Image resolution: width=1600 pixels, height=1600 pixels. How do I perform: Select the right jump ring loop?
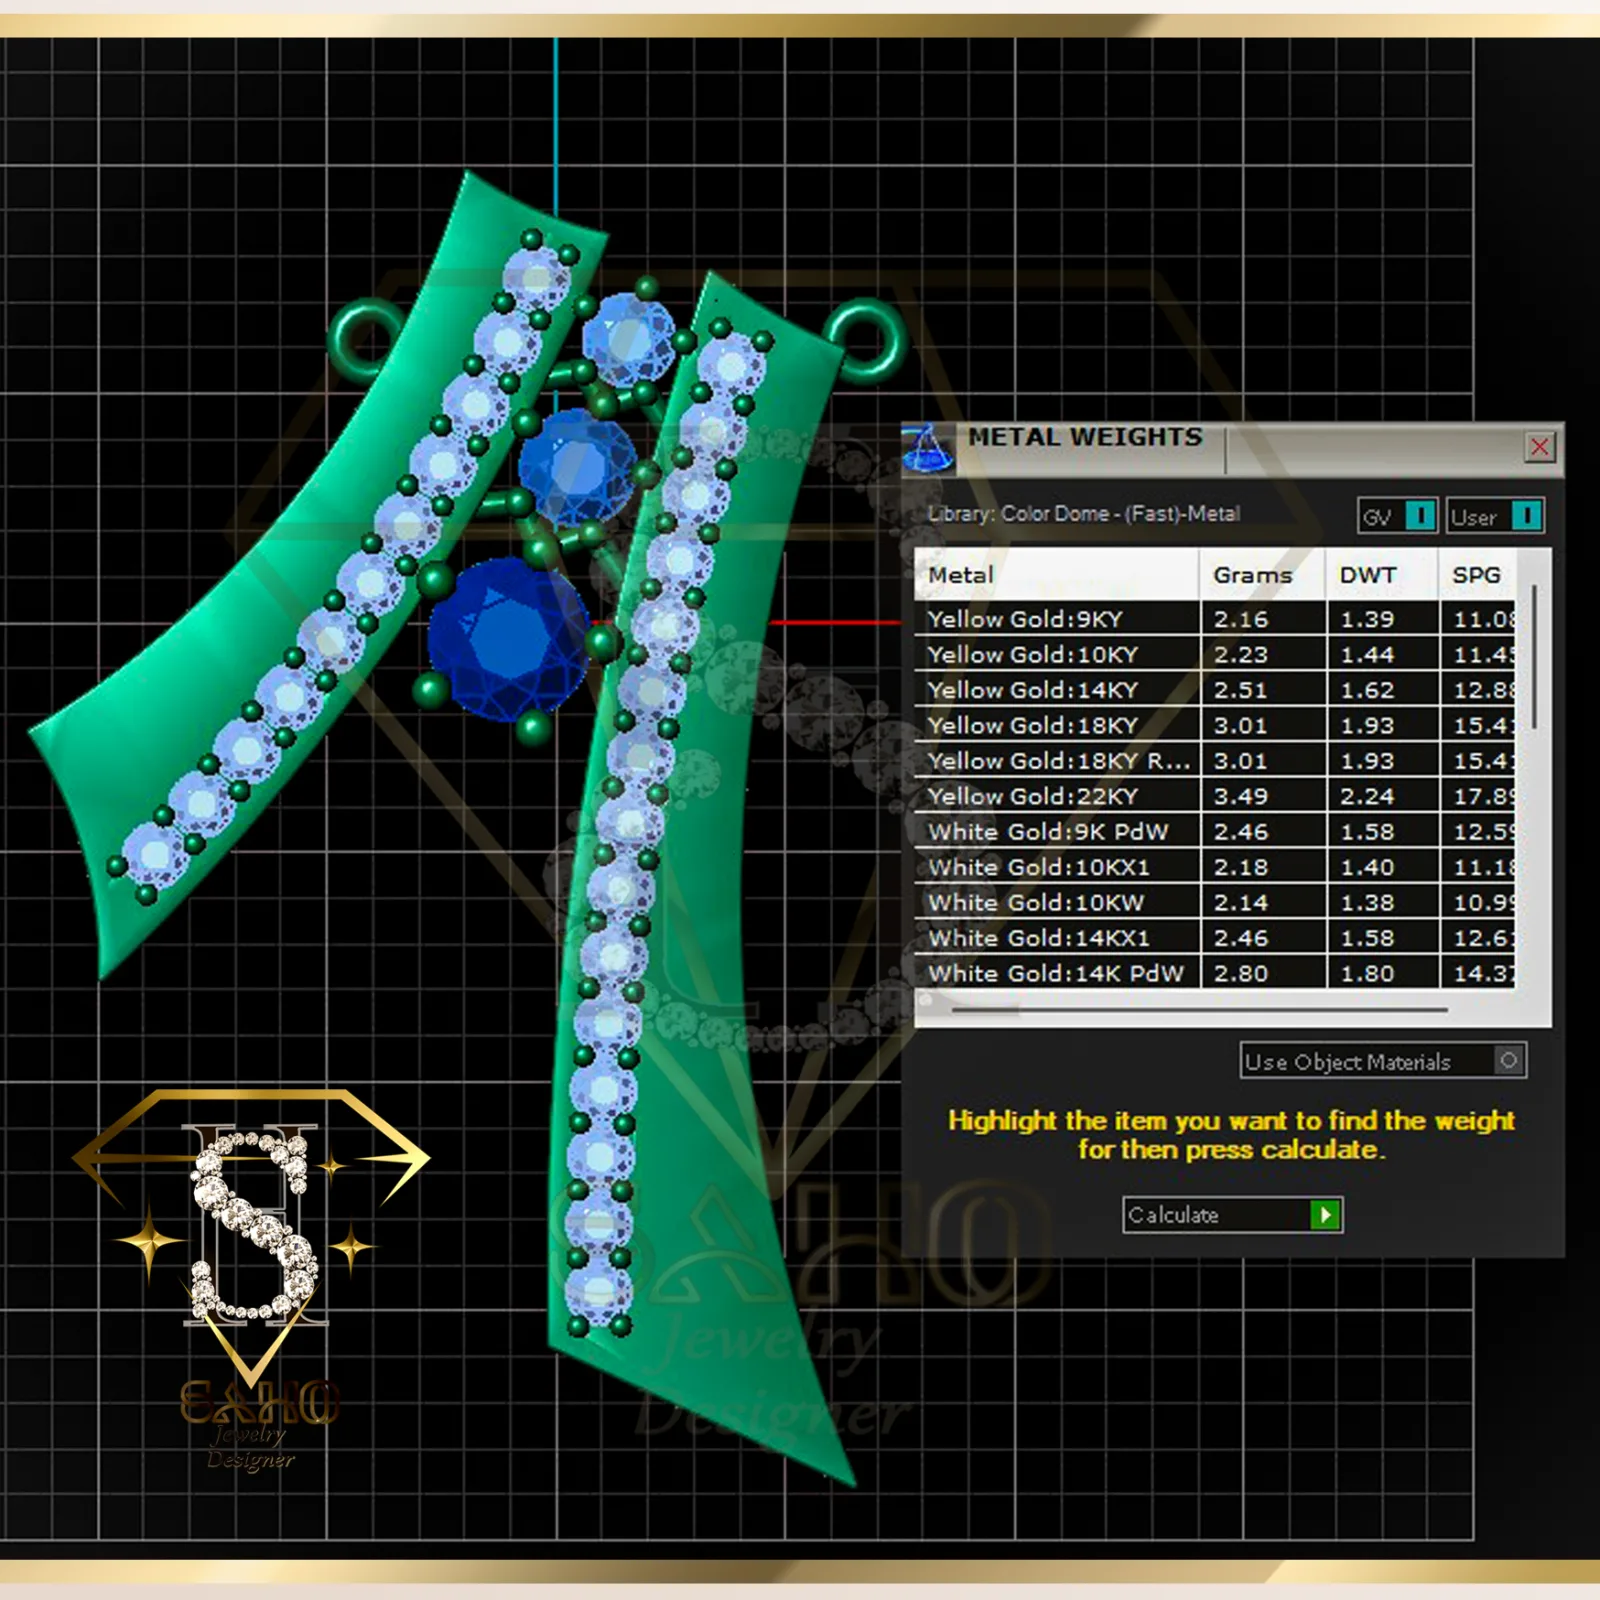pos(866,340)
